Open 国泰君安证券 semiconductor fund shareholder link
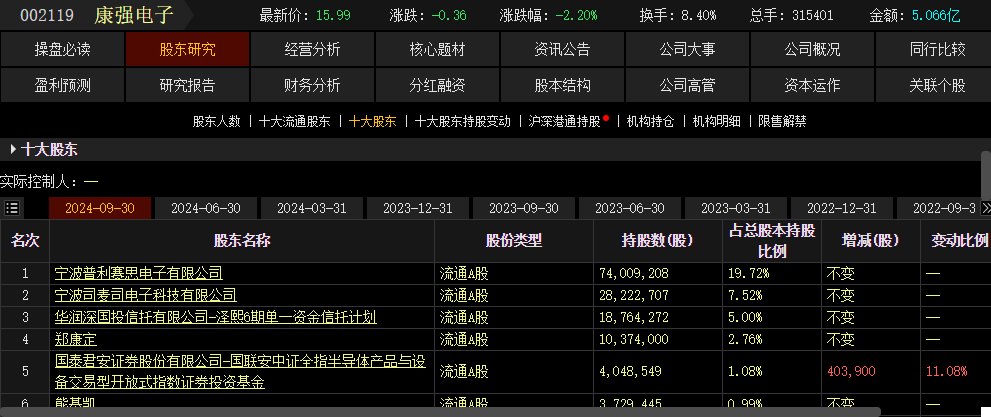This screenshot has width=991, height=417. 240,372
